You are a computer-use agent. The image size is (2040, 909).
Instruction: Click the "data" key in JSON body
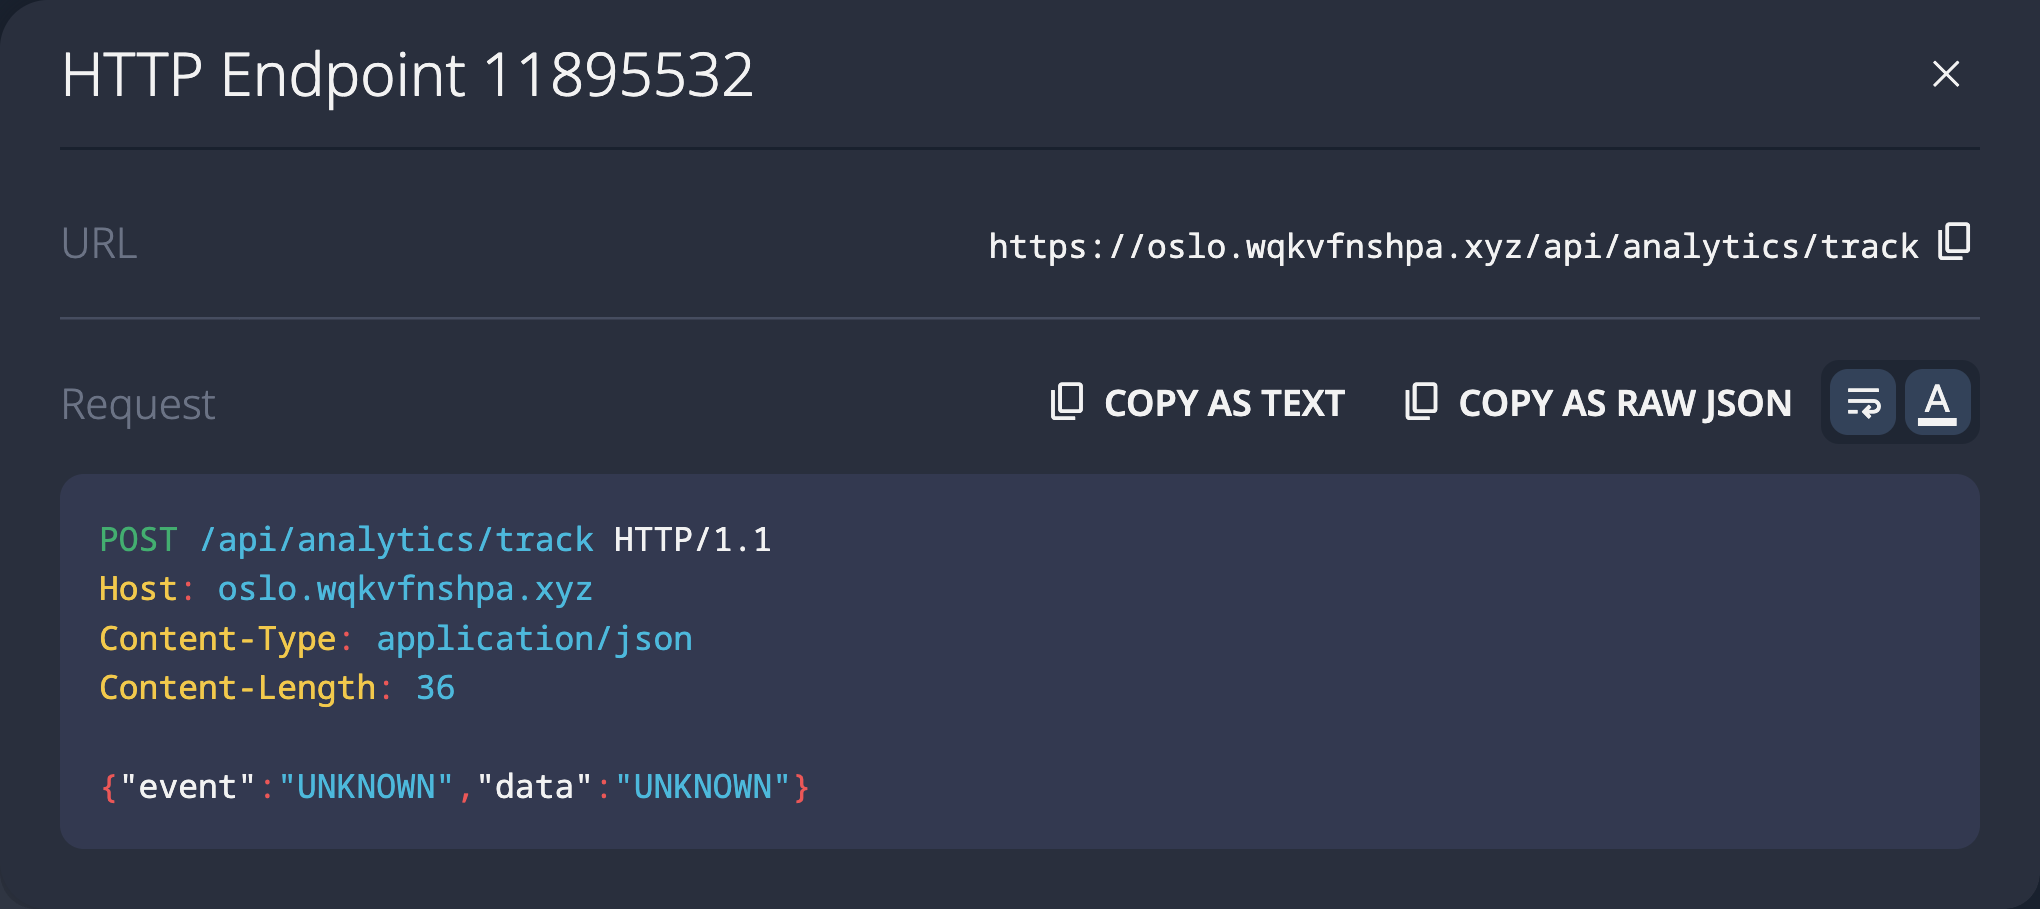pos(534,787)
